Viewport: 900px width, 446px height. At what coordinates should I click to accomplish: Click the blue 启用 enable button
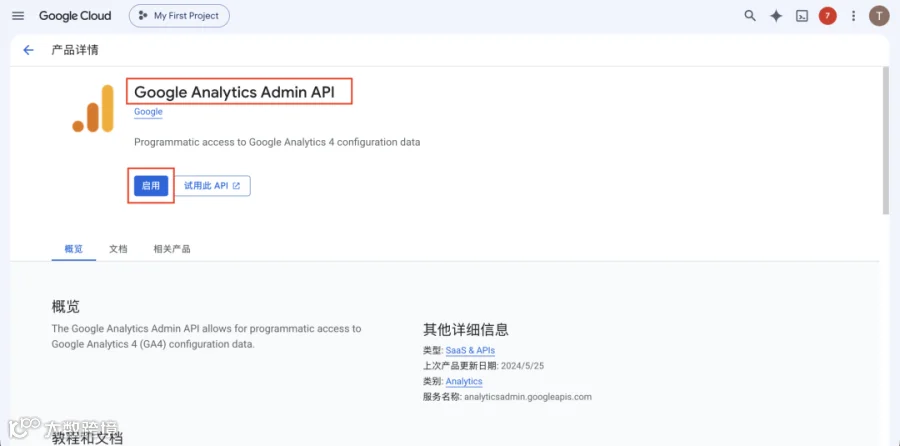coord(151,186)
